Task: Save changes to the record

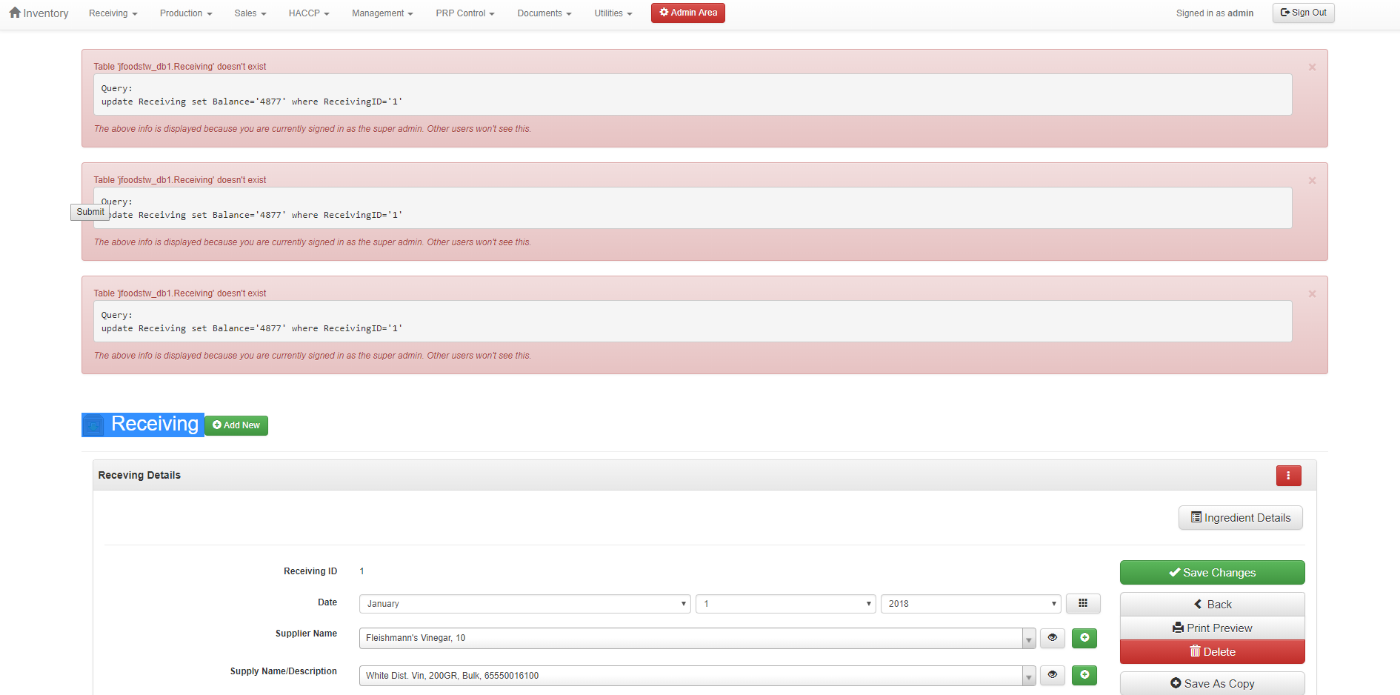Action: click(x=1212, y=573)
